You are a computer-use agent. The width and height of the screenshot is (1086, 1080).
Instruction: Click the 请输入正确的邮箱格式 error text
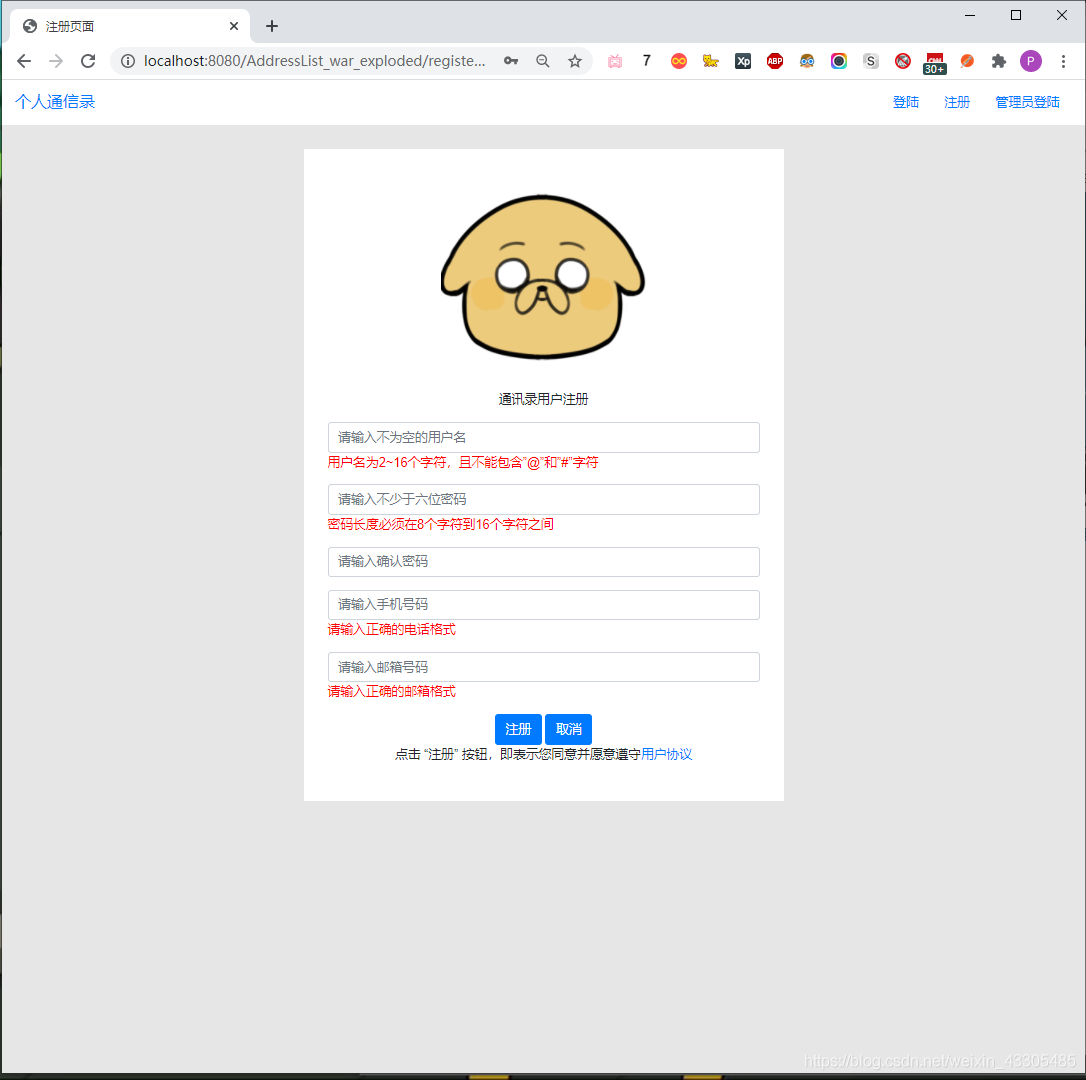391,691
